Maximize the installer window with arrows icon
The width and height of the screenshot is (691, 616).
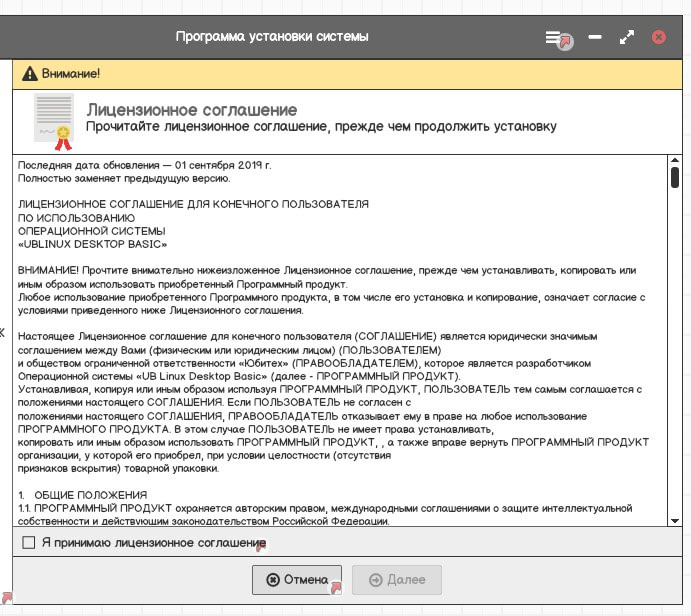(627, 37)
